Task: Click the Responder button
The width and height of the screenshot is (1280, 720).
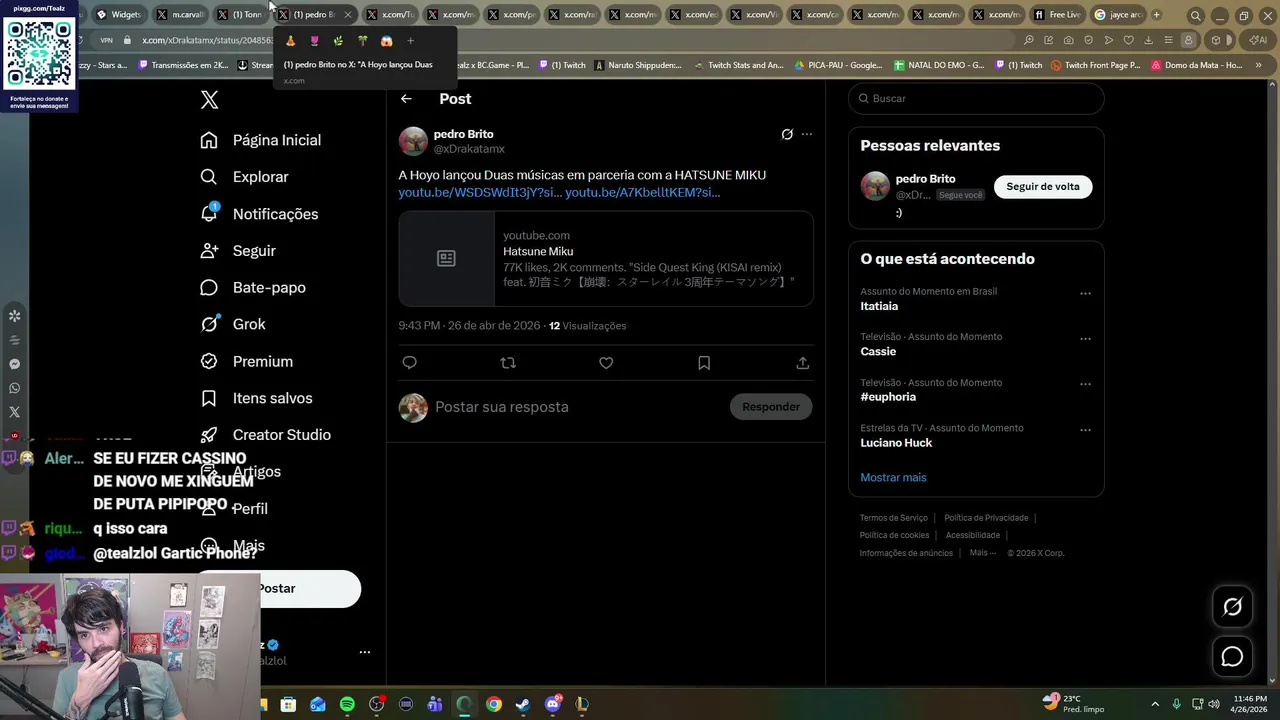Action: pos(771,407)
